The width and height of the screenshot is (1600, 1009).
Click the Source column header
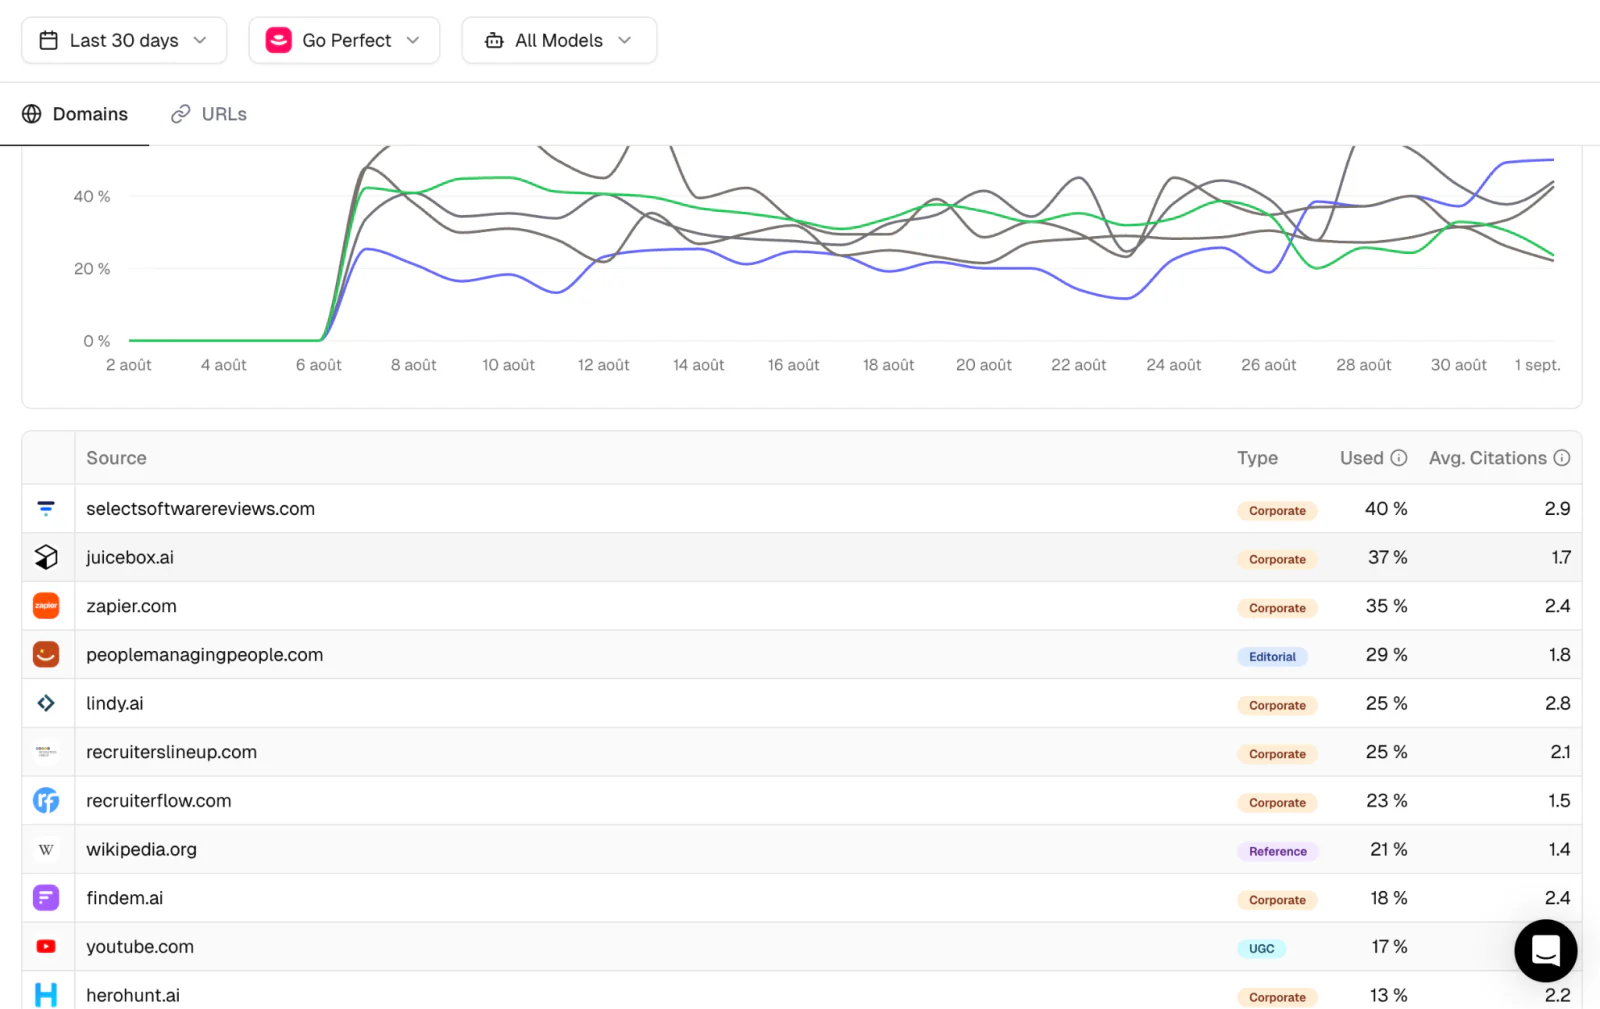[116, 458]
